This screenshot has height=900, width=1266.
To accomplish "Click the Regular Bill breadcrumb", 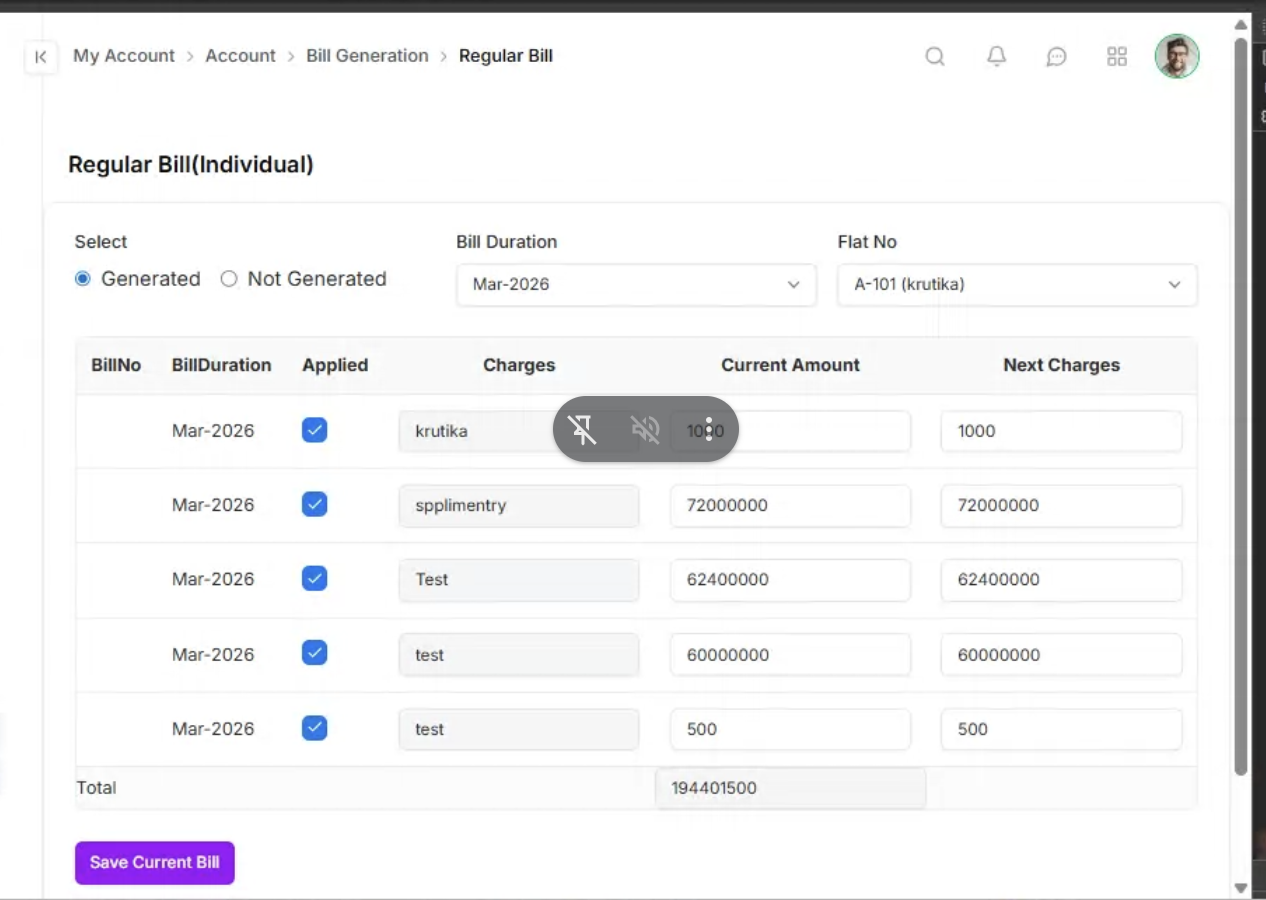I will [506, 56].
